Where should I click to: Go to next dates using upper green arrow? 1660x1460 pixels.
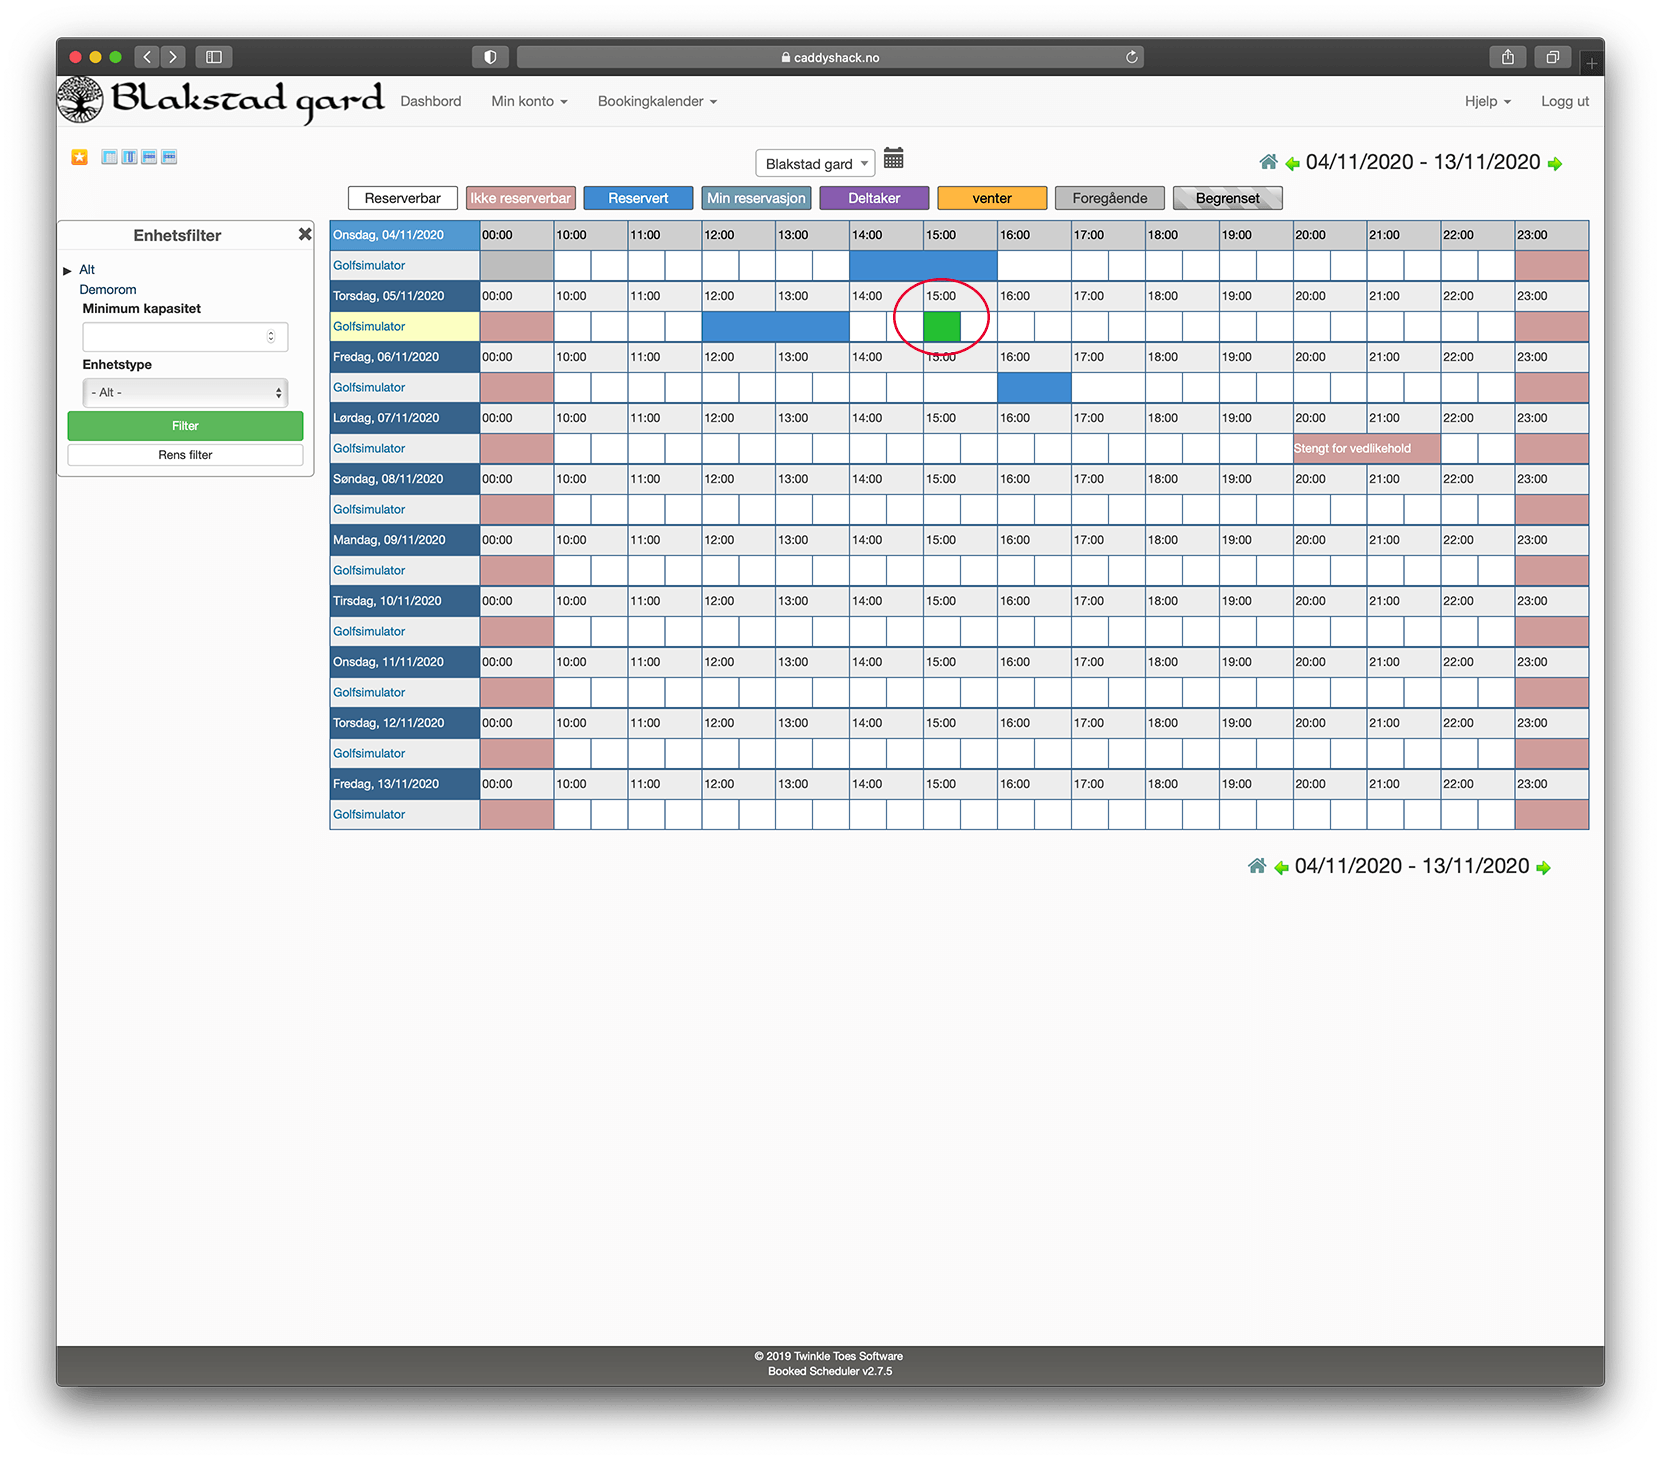[1555, 163]
